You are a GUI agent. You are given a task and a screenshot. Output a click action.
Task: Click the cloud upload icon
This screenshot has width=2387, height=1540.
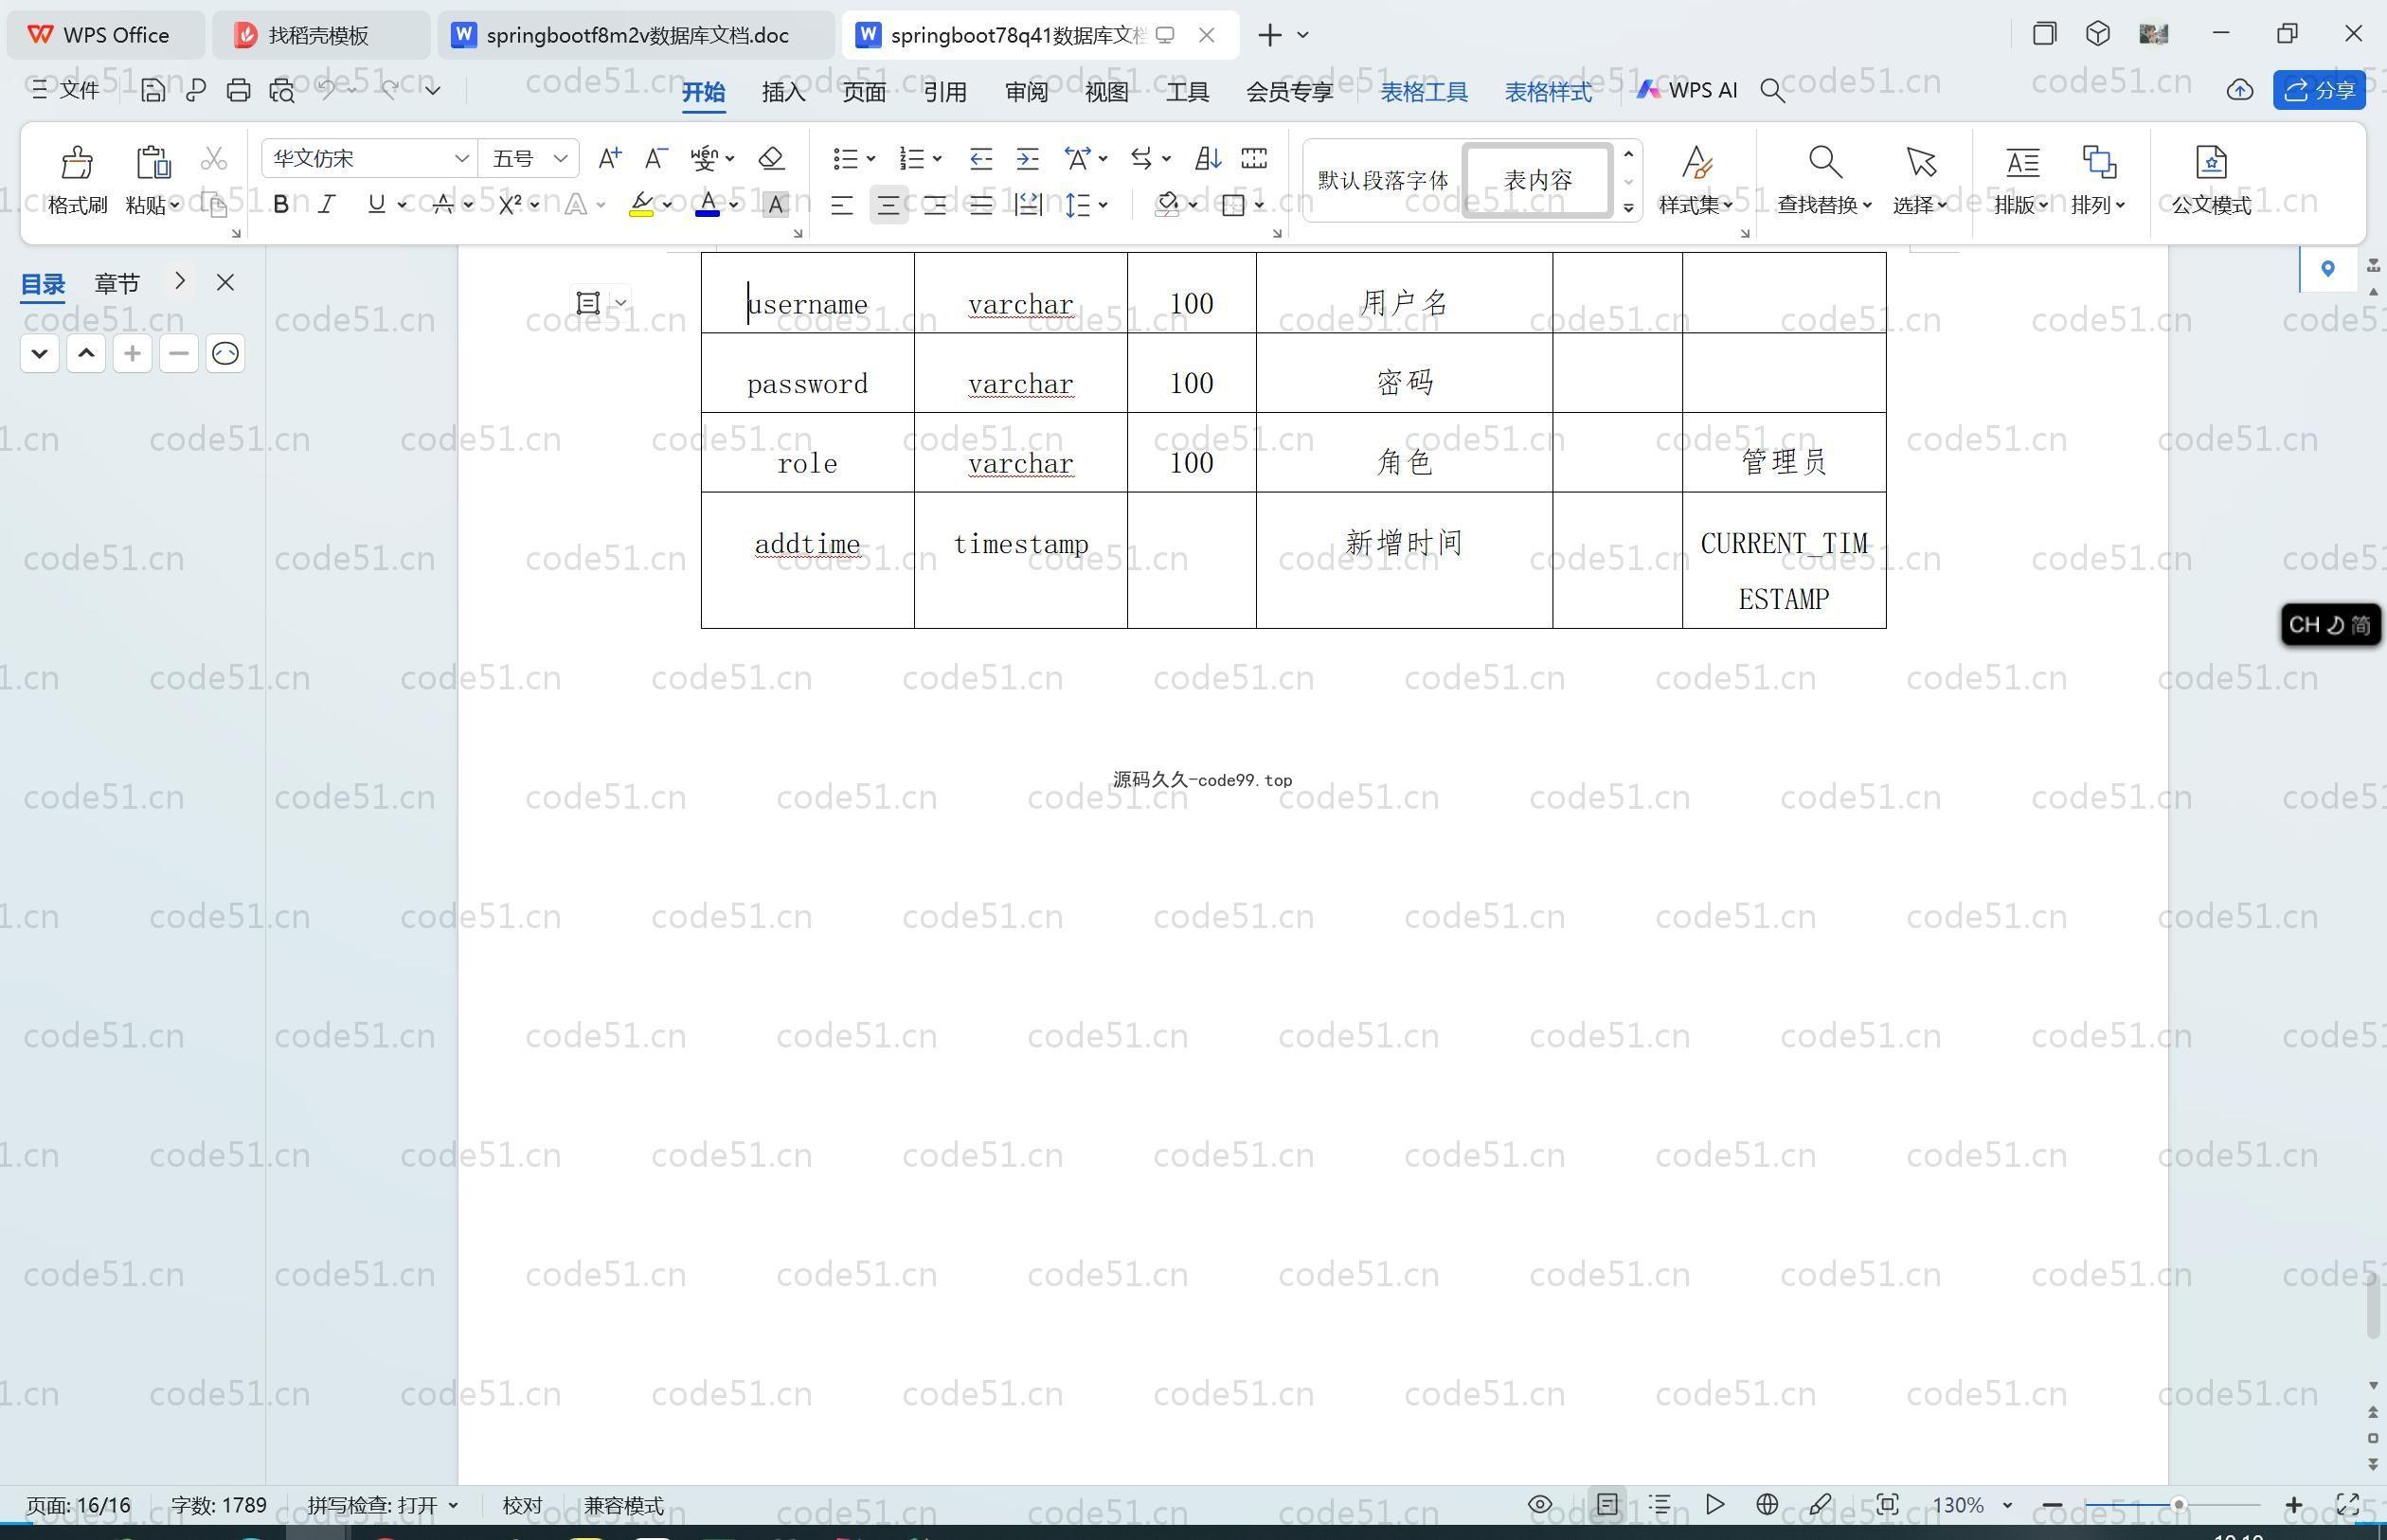point(2239,91)
